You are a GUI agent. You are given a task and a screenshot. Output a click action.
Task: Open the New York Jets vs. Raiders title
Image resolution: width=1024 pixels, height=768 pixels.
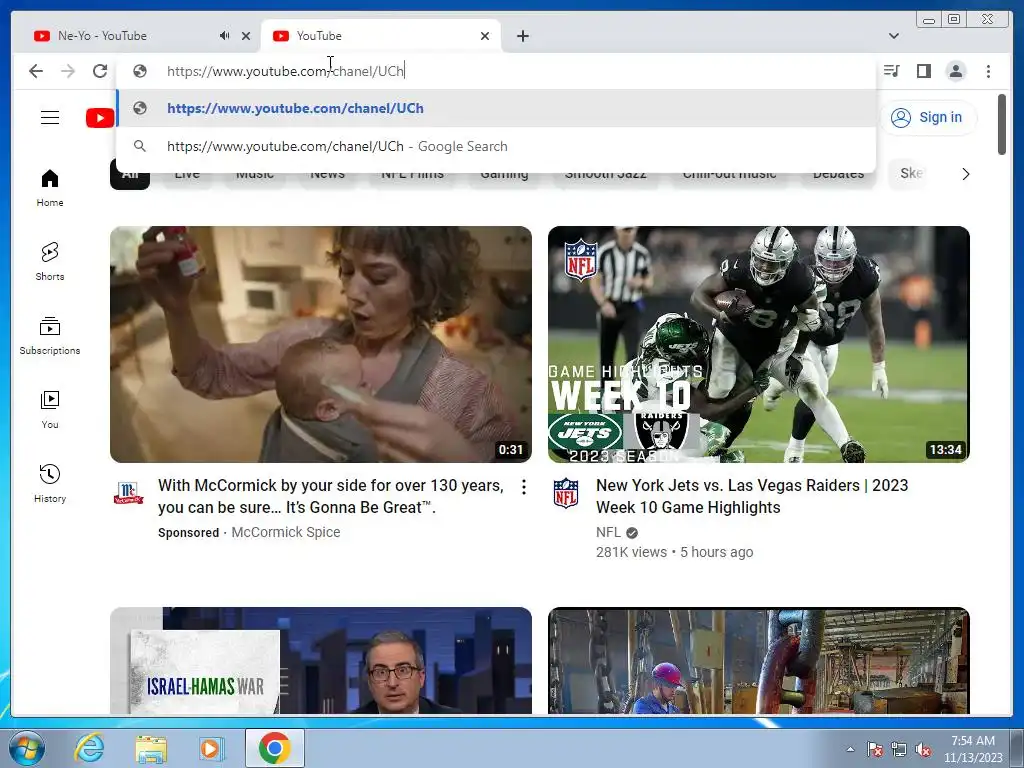752,496
